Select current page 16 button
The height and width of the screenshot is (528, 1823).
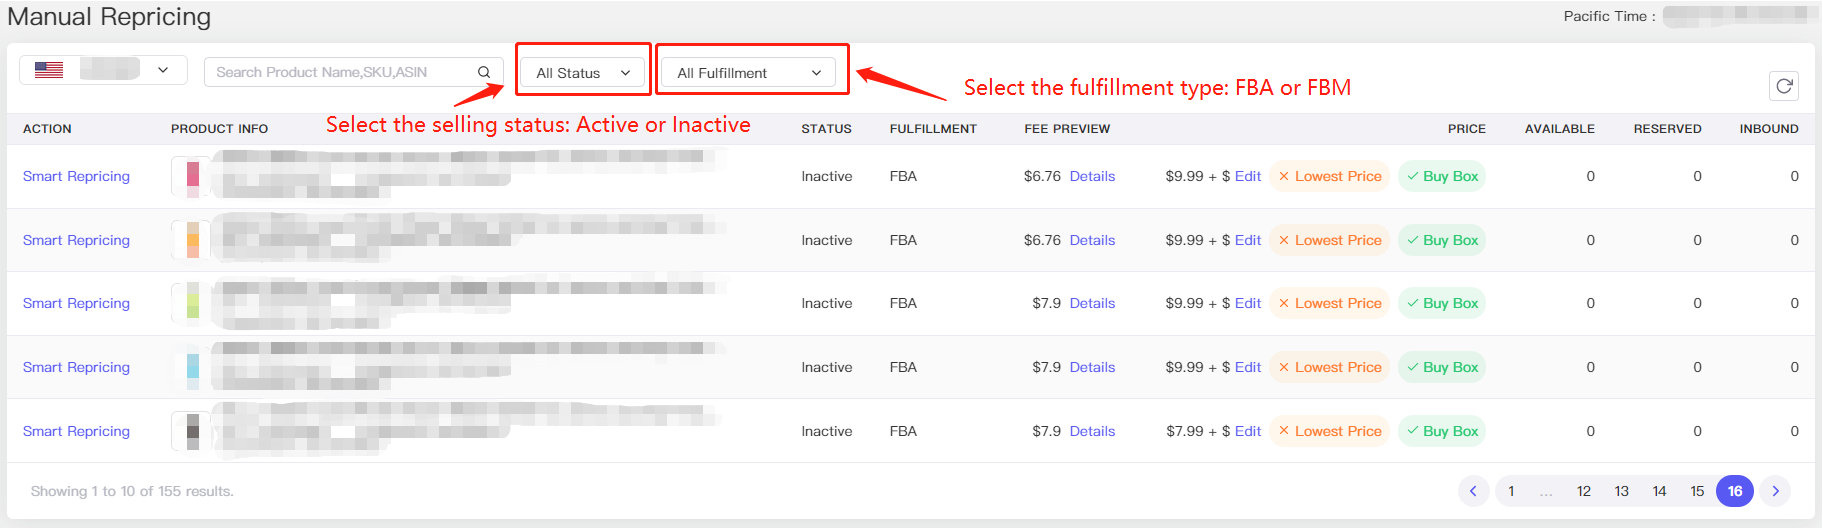click(x=1735, y=491)
